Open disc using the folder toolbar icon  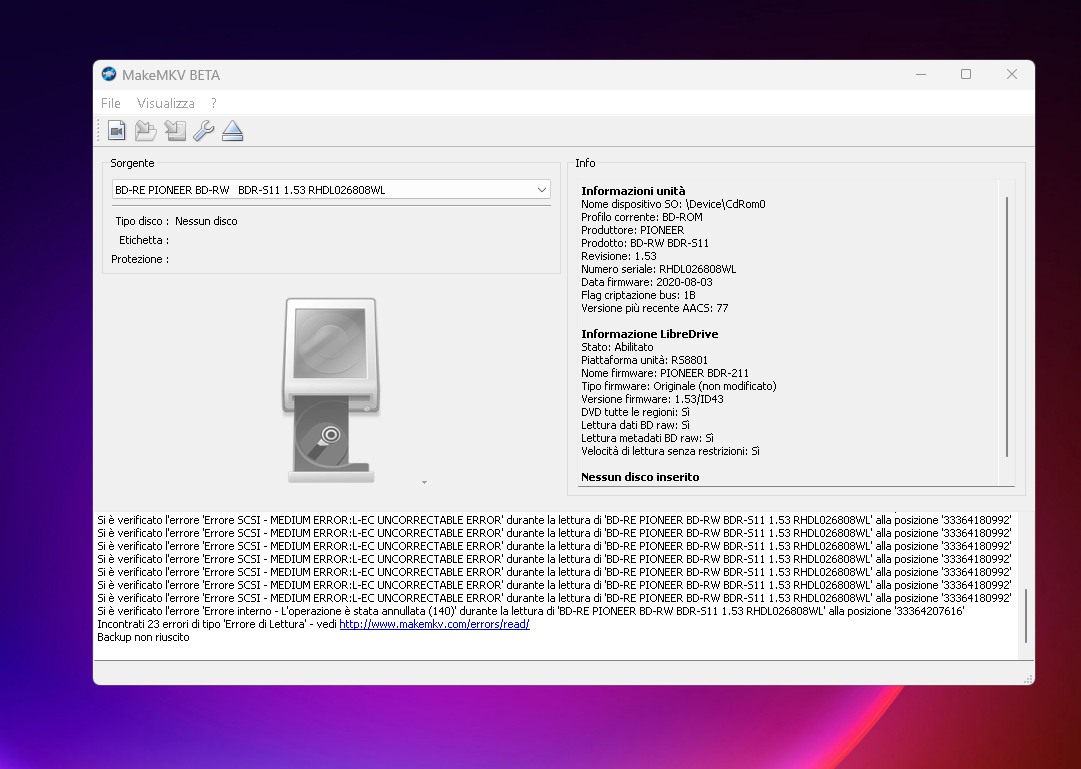point(145,130)
